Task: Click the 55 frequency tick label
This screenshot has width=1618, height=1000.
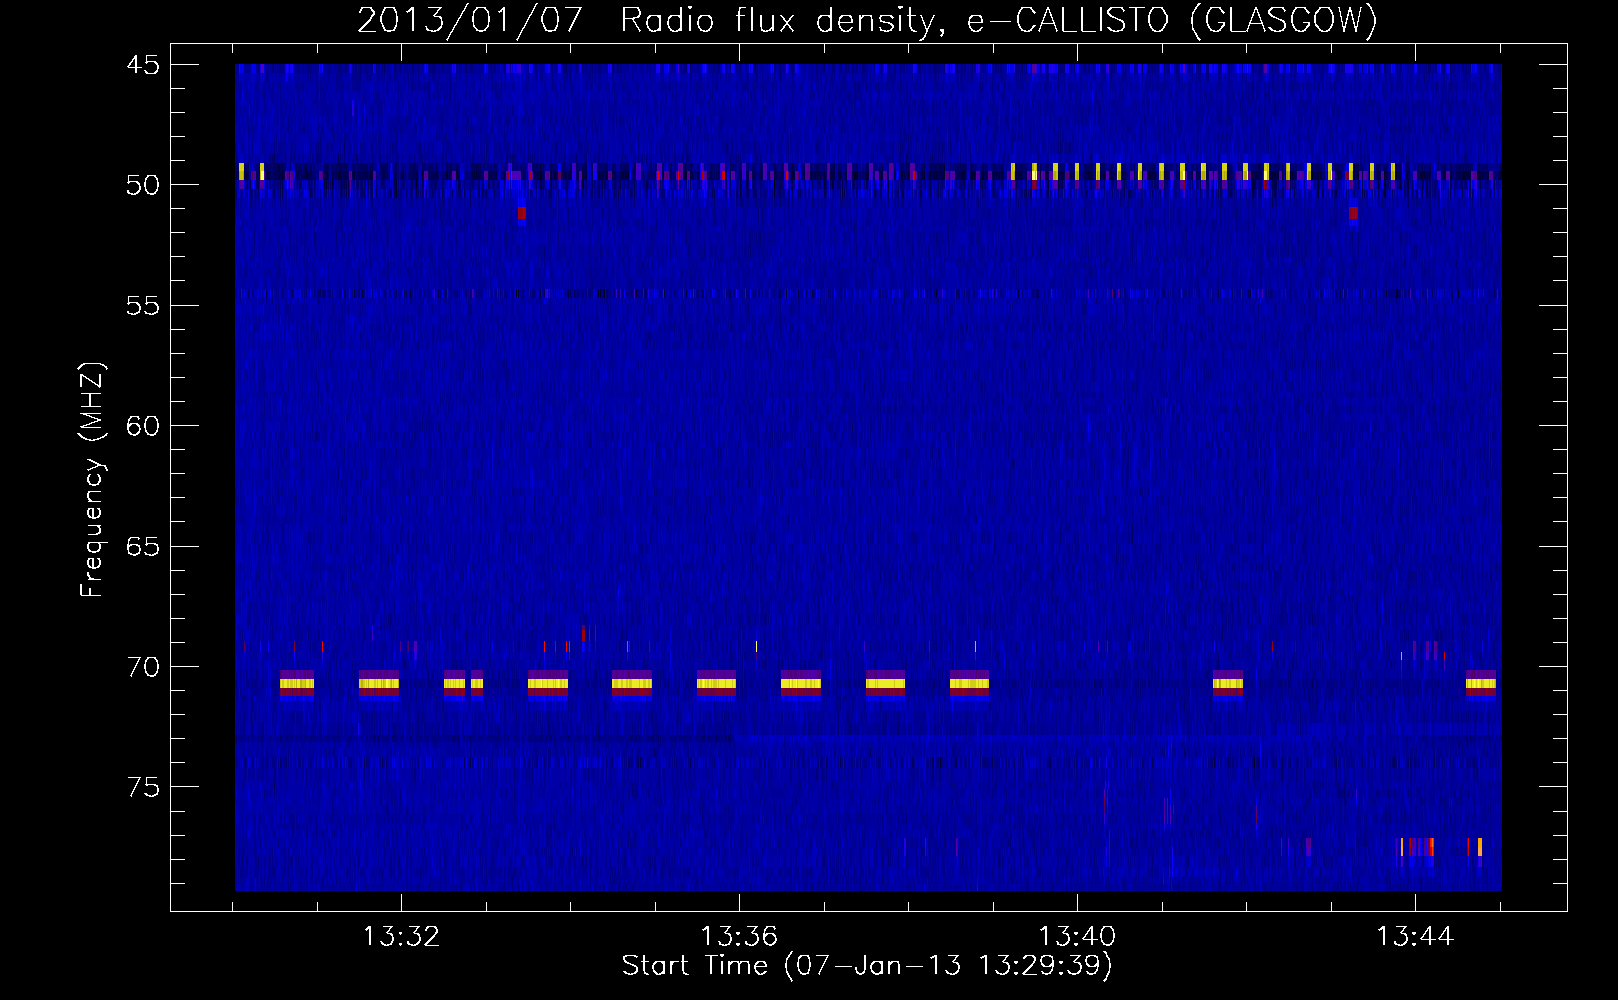Action: 143,306
